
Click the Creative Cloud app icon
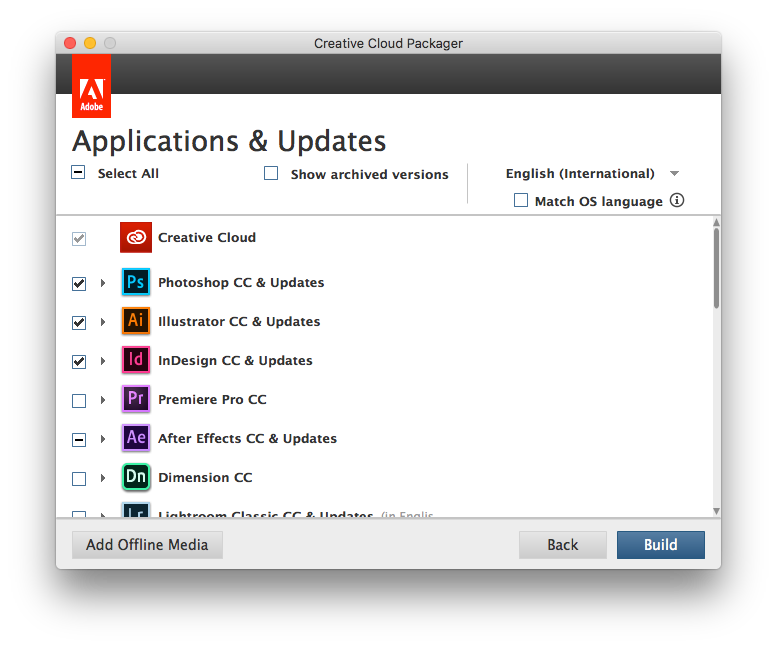click(x=136, y=237)
